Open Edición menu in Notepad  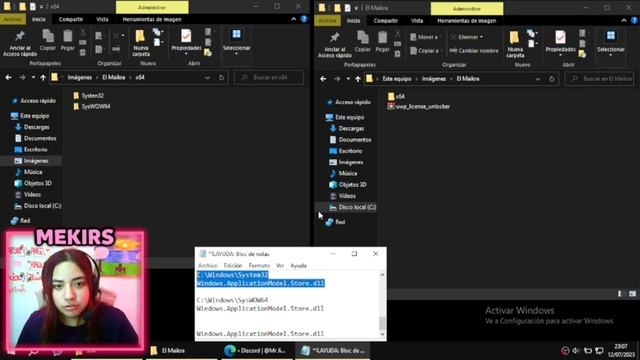coord(233,265)
